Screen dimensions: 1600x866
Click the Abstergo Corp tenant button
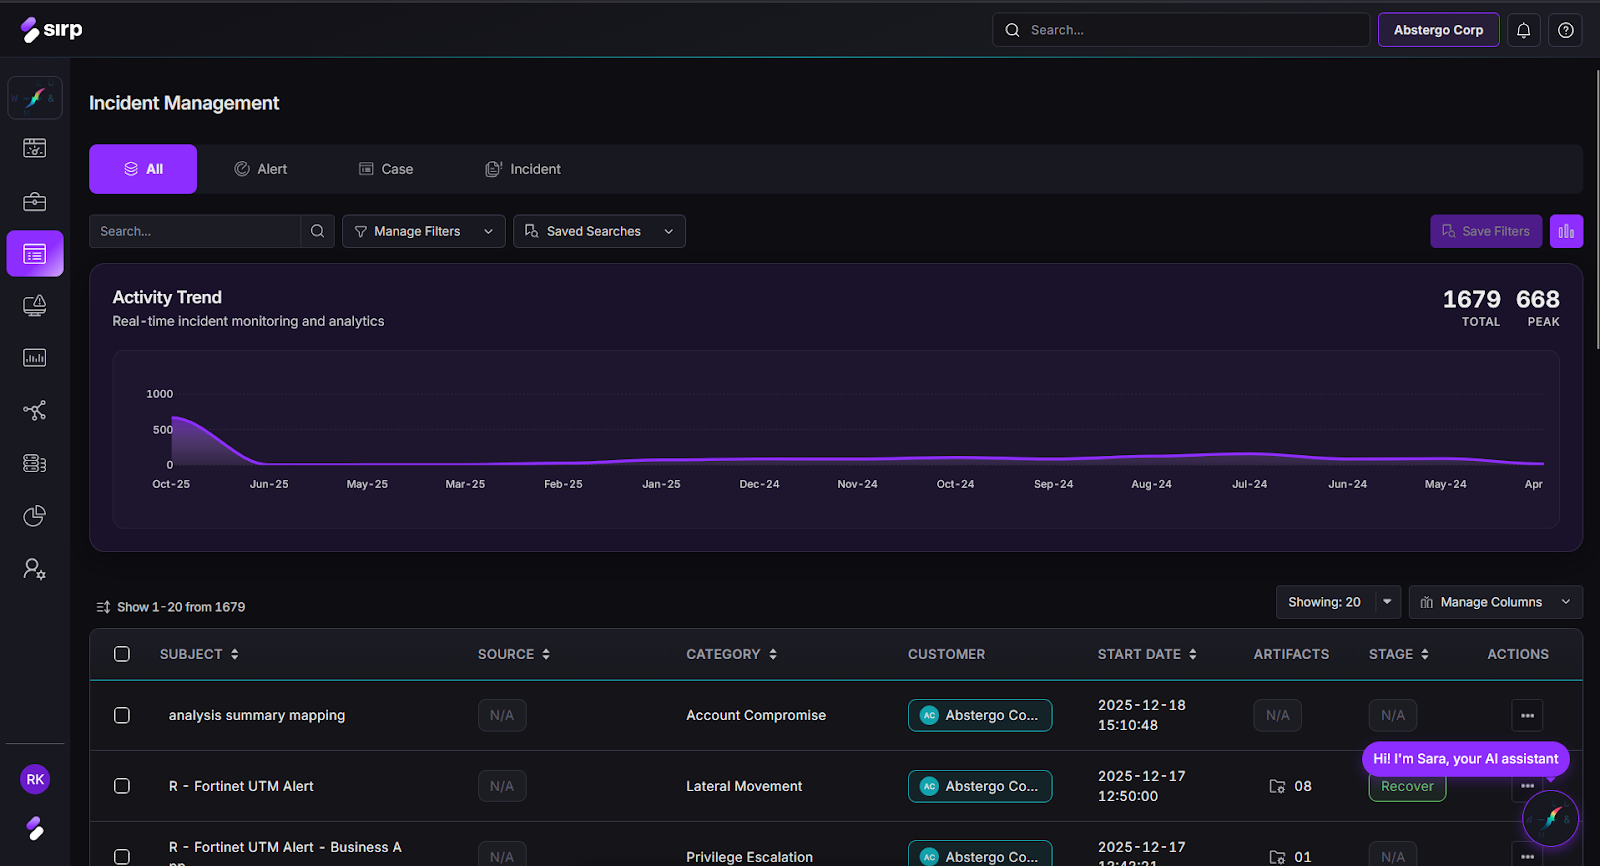point(1438,30)
